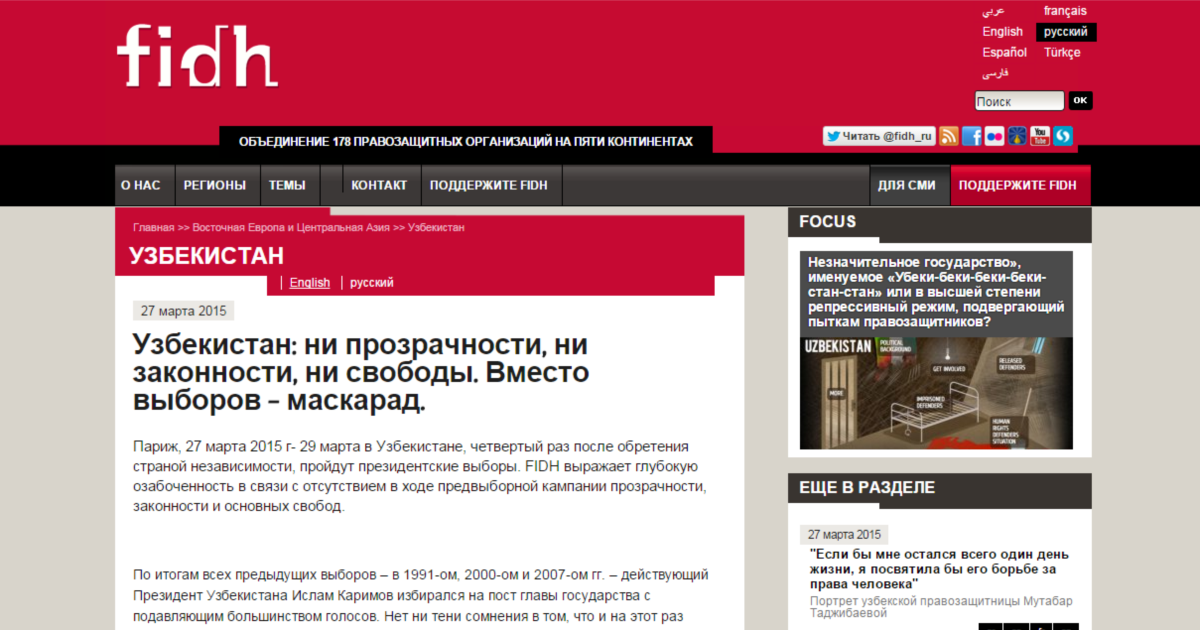Switch site language to Español
1200x630 pixels.
pyautogui.click(x=1004, y=52)
